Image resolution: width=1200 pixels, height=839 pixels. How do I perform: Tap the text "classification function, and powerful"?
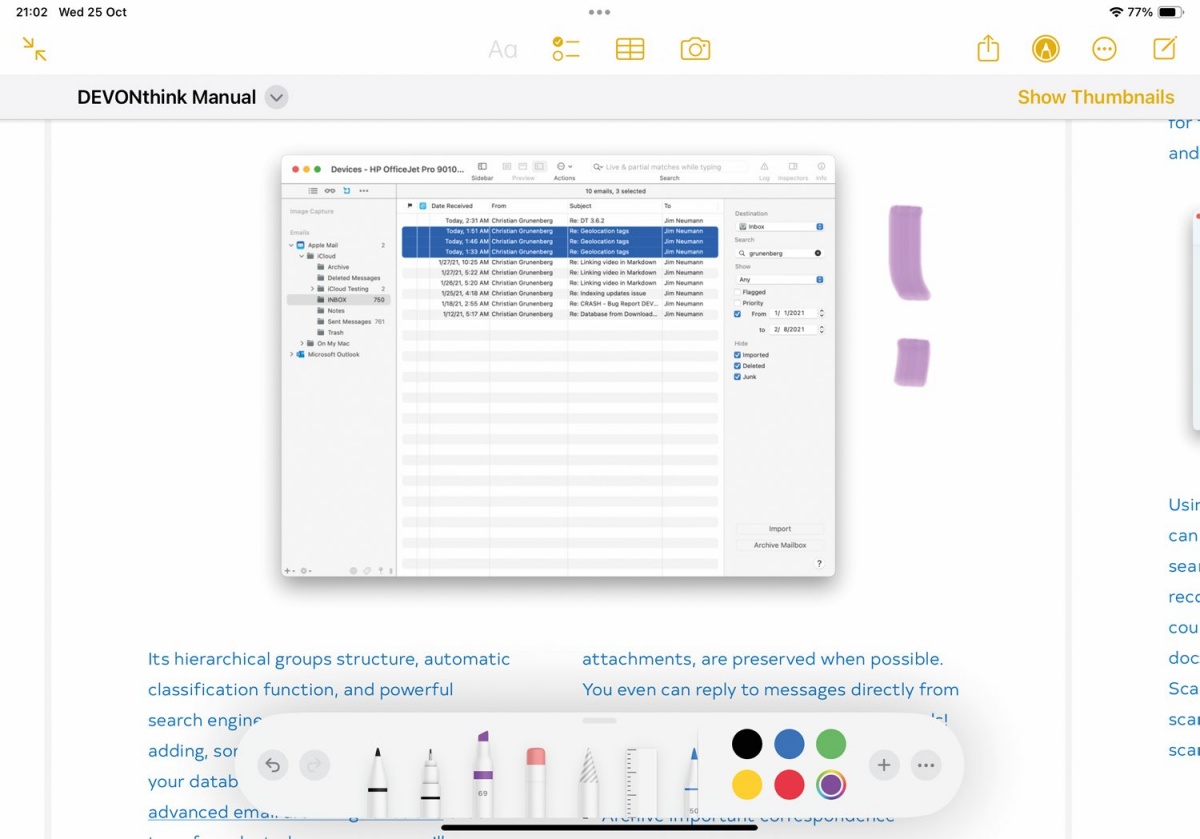[x=301, y=690]
